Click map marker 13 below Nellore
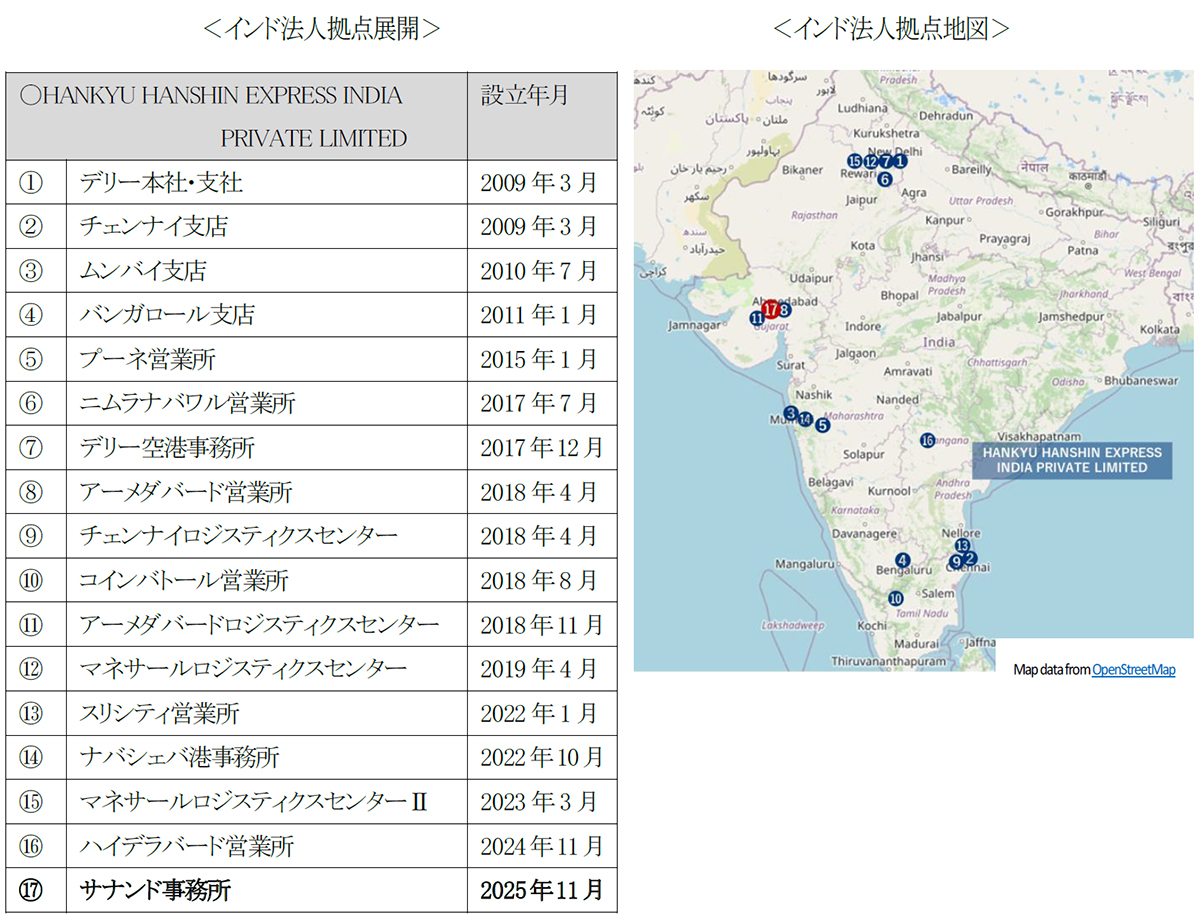Image resolution: width=1200 pixels, height=921 pixels. (962, 546)
